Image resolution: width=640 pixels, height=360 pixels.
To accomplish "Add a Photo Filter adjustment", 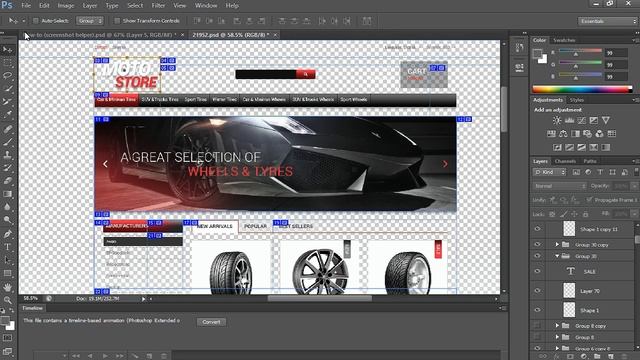I will tap(587, 134).
